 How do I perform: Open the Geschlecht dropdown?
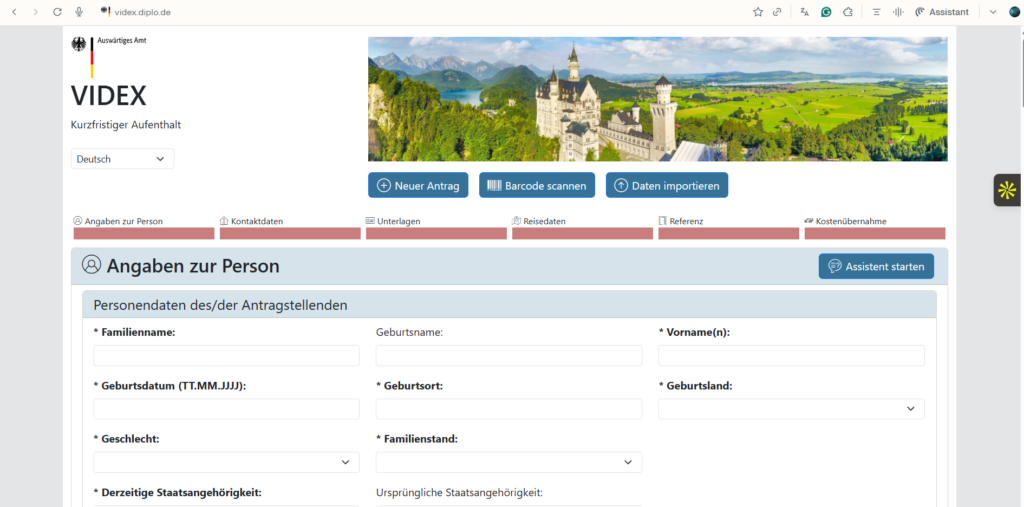[x=226, y=462]
